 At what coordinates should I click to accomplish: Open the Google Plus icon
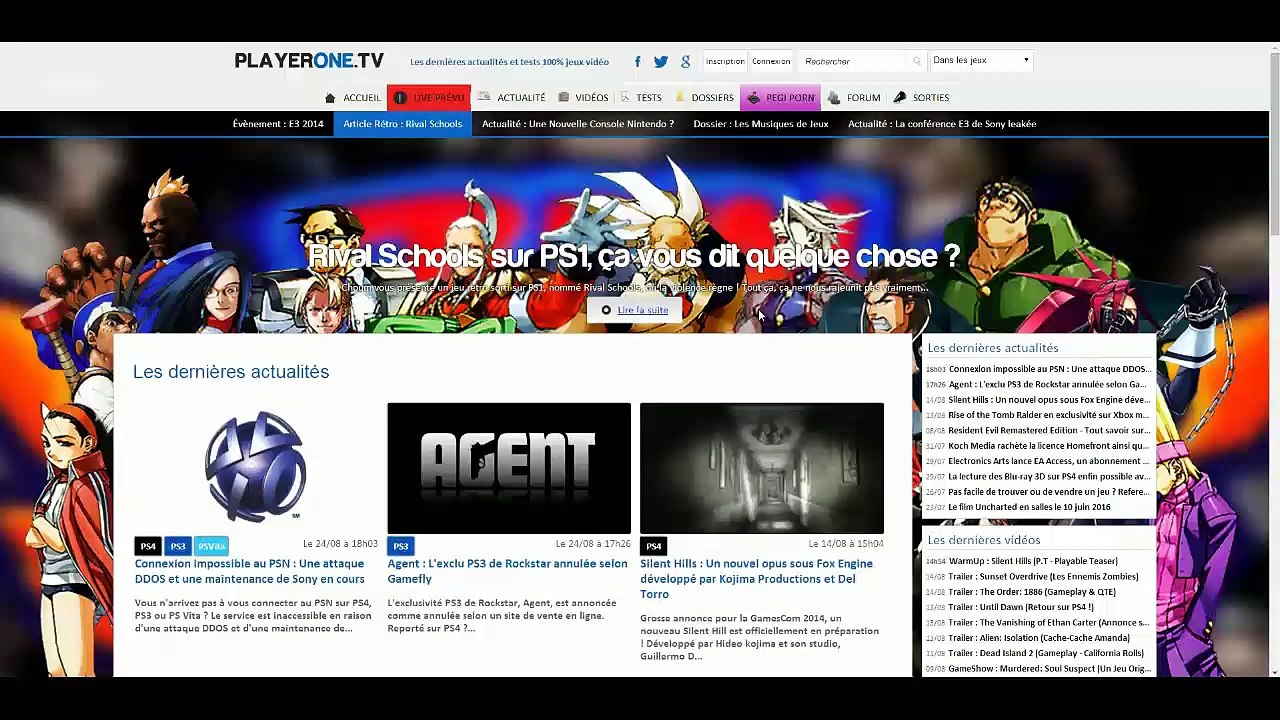[x=685, y=62]
